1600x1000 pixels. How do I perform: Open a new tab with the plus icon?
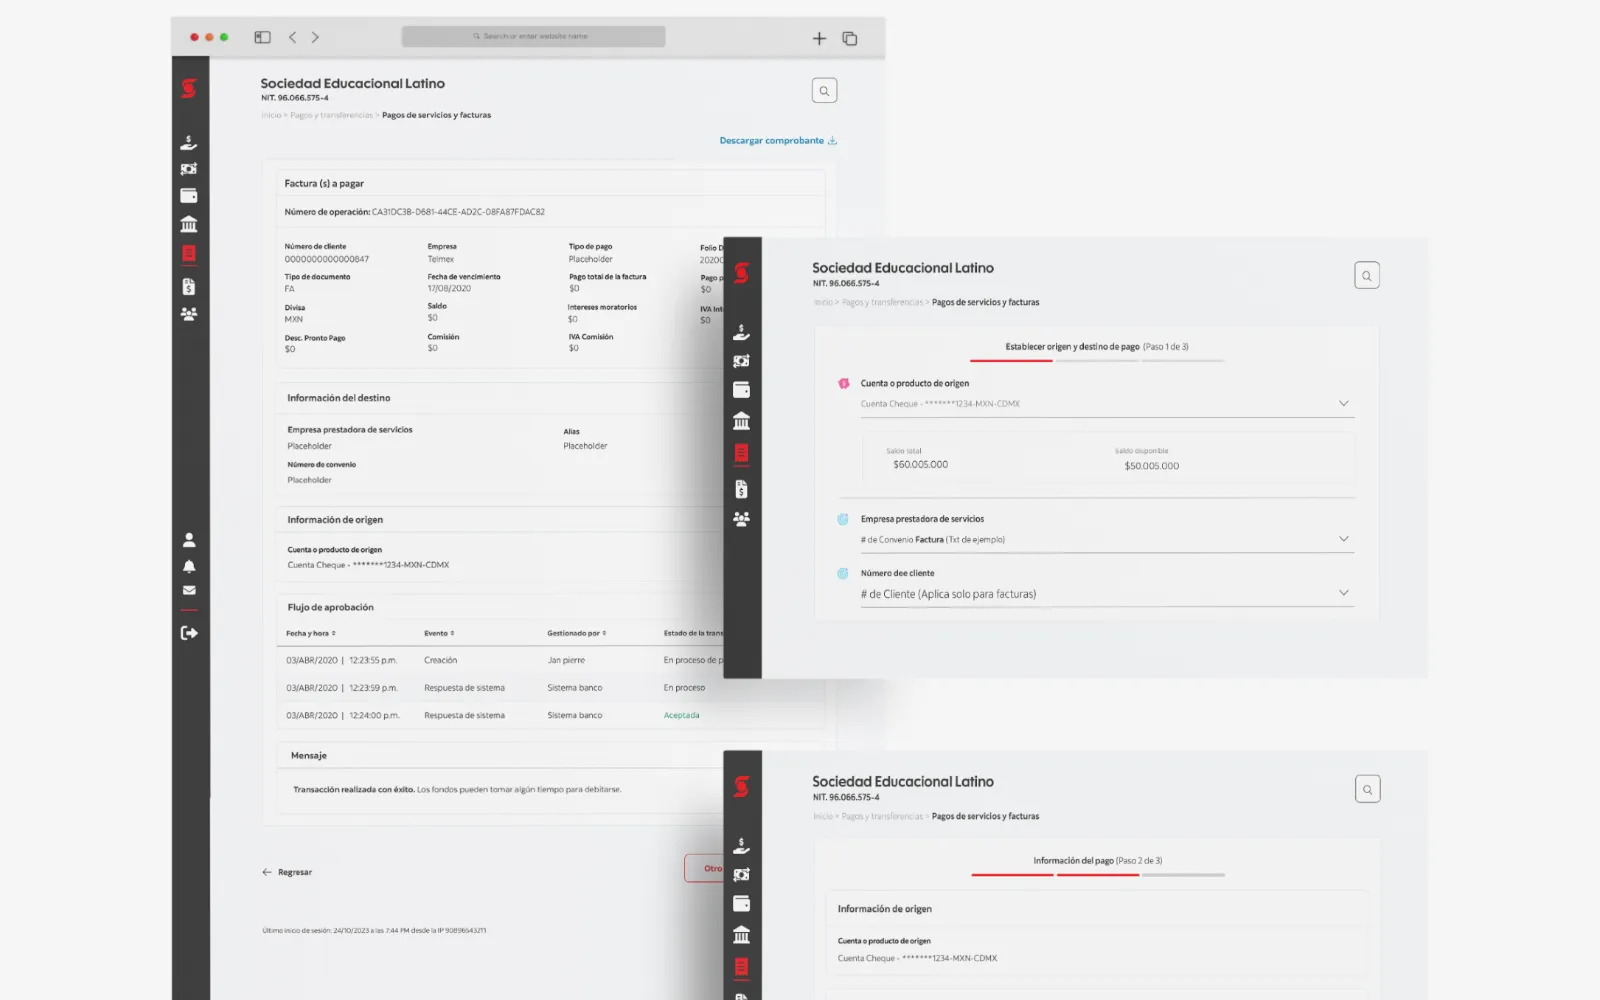[819, 38]
